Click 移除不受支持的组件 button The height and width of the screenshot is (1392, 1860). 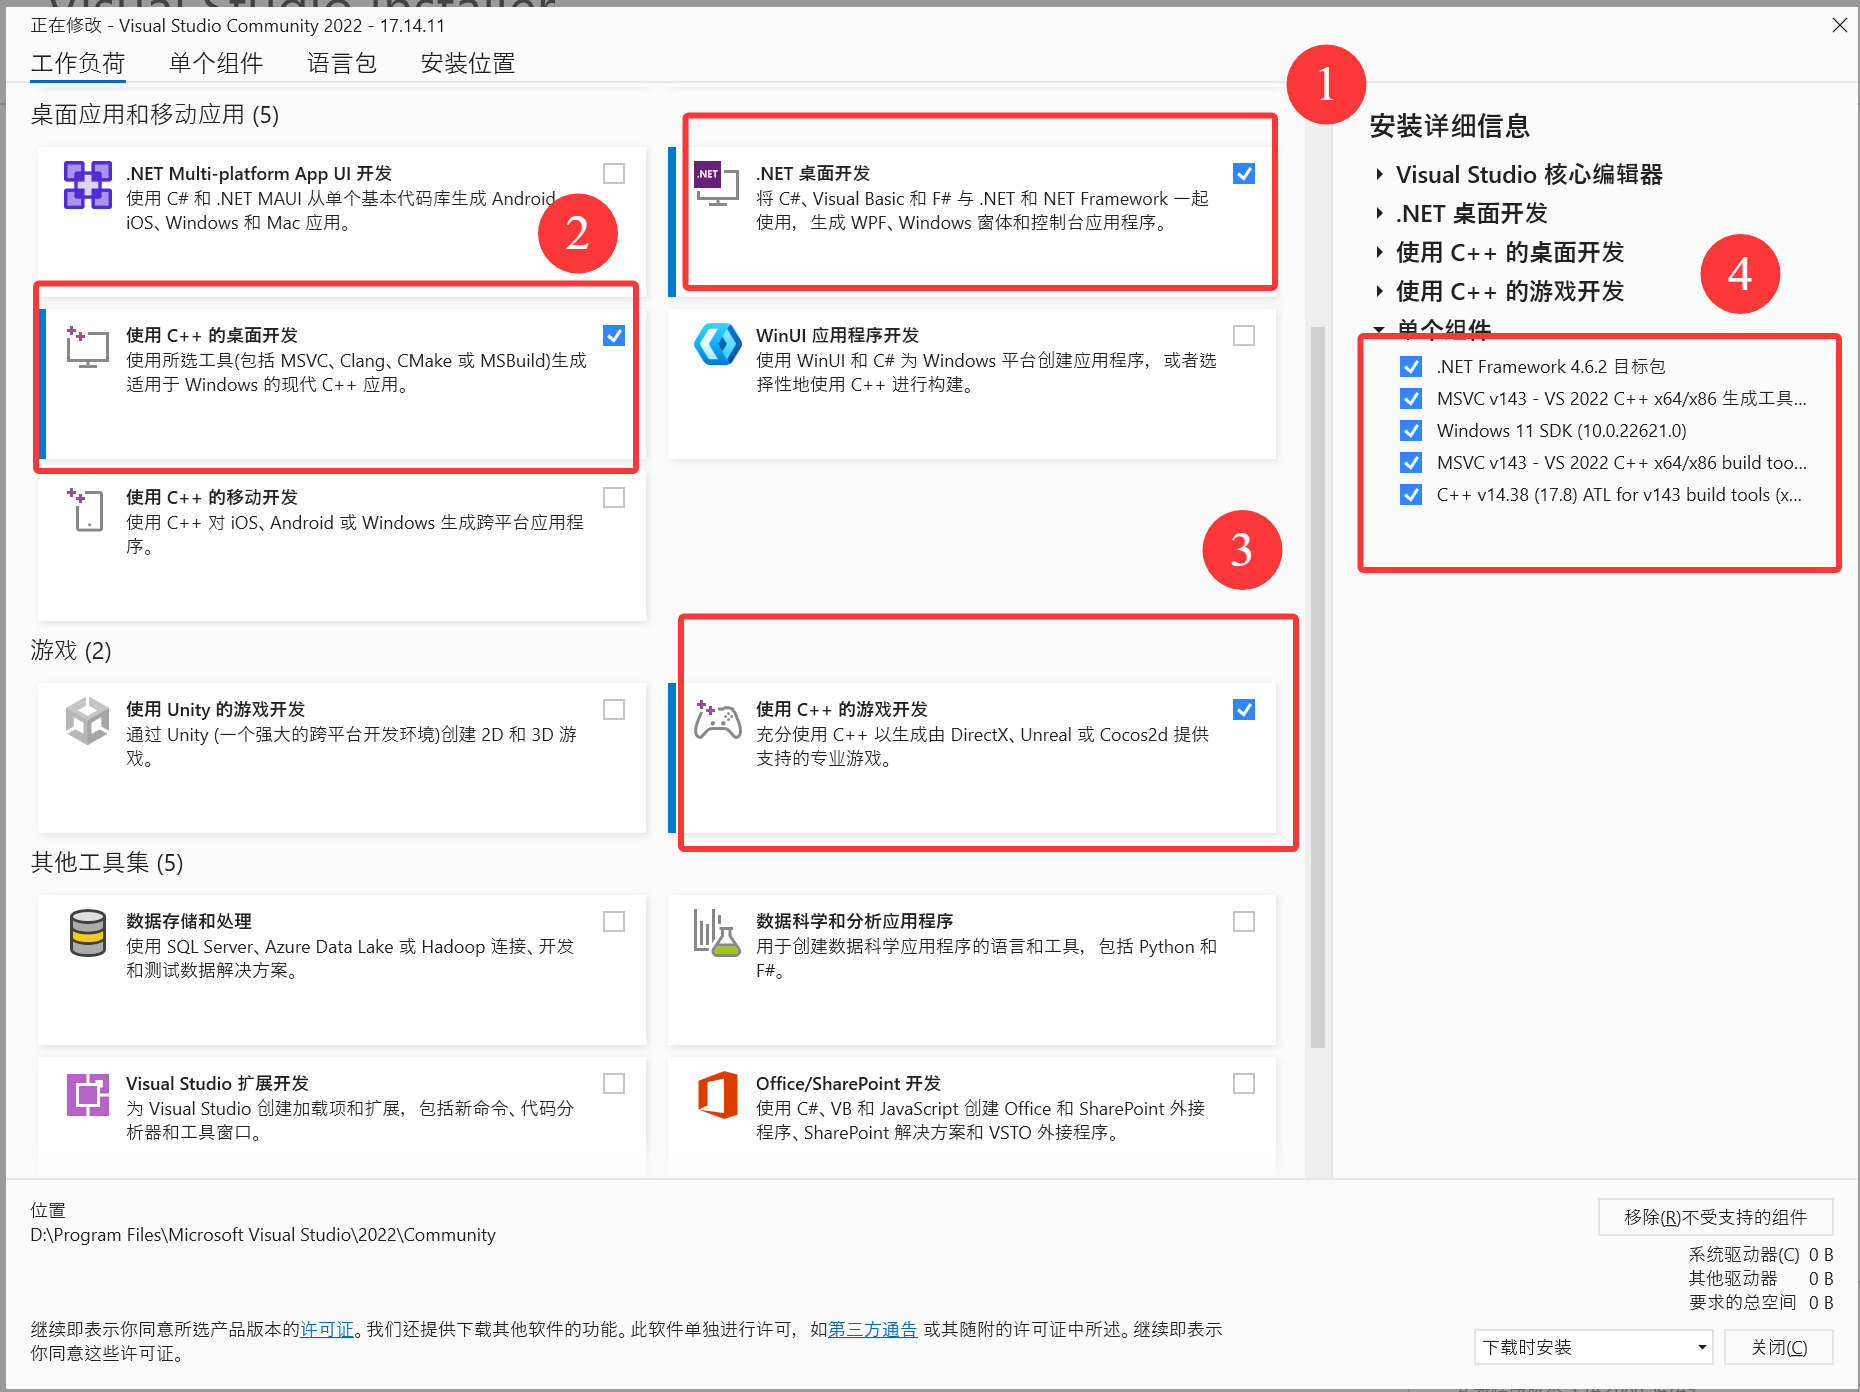tap(1715, 1217)
